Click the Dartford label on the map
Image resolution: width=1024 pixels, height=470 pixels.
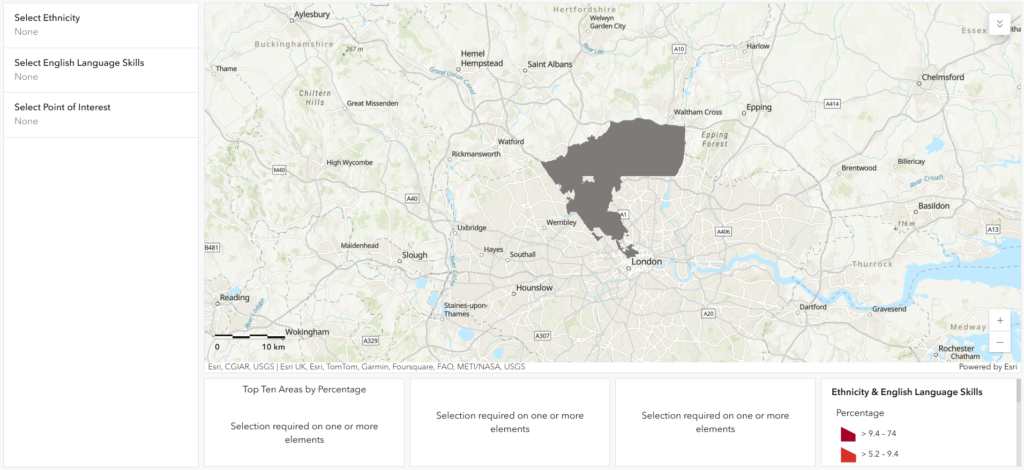[813, 307]
